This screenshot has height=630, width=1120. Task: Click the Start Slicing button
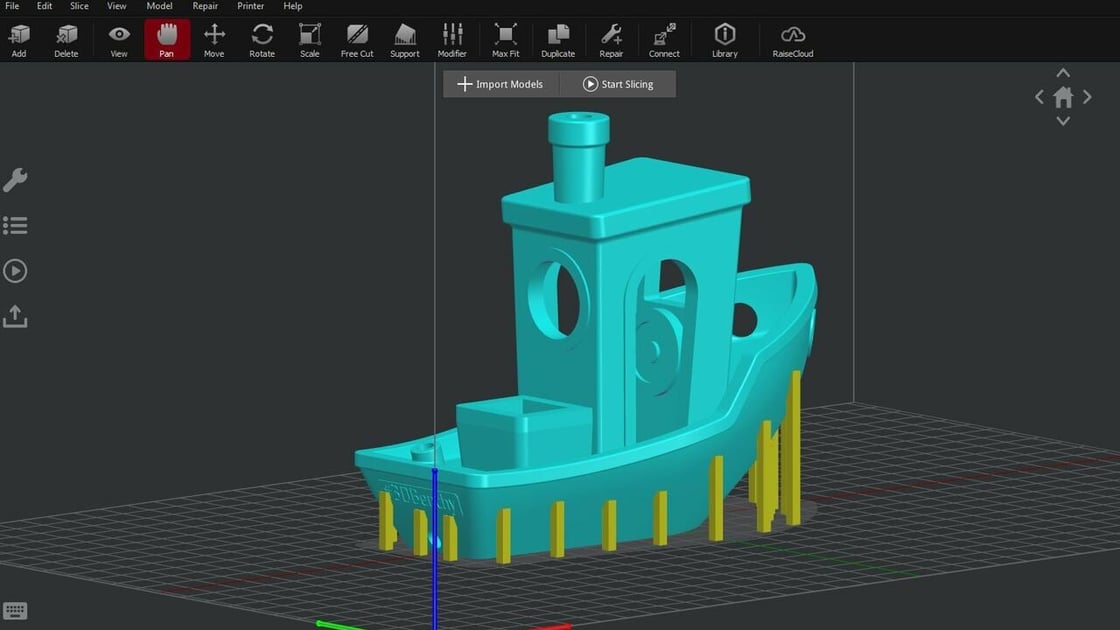pos(618,84)
